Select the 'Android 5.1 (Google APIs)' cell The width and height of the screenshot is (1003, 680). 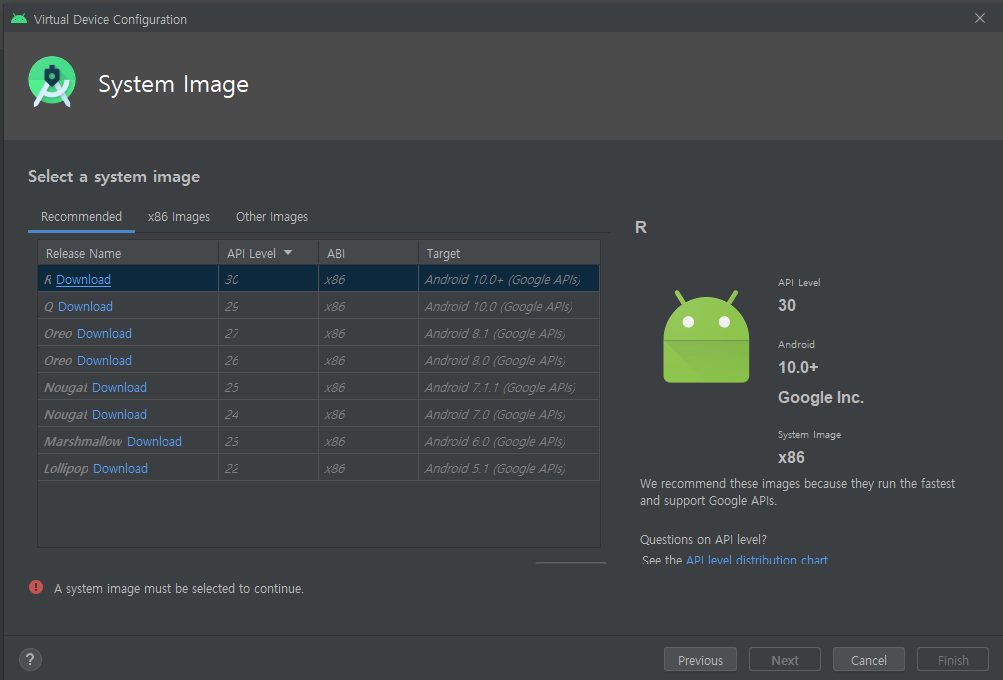[x=509, y=468]
